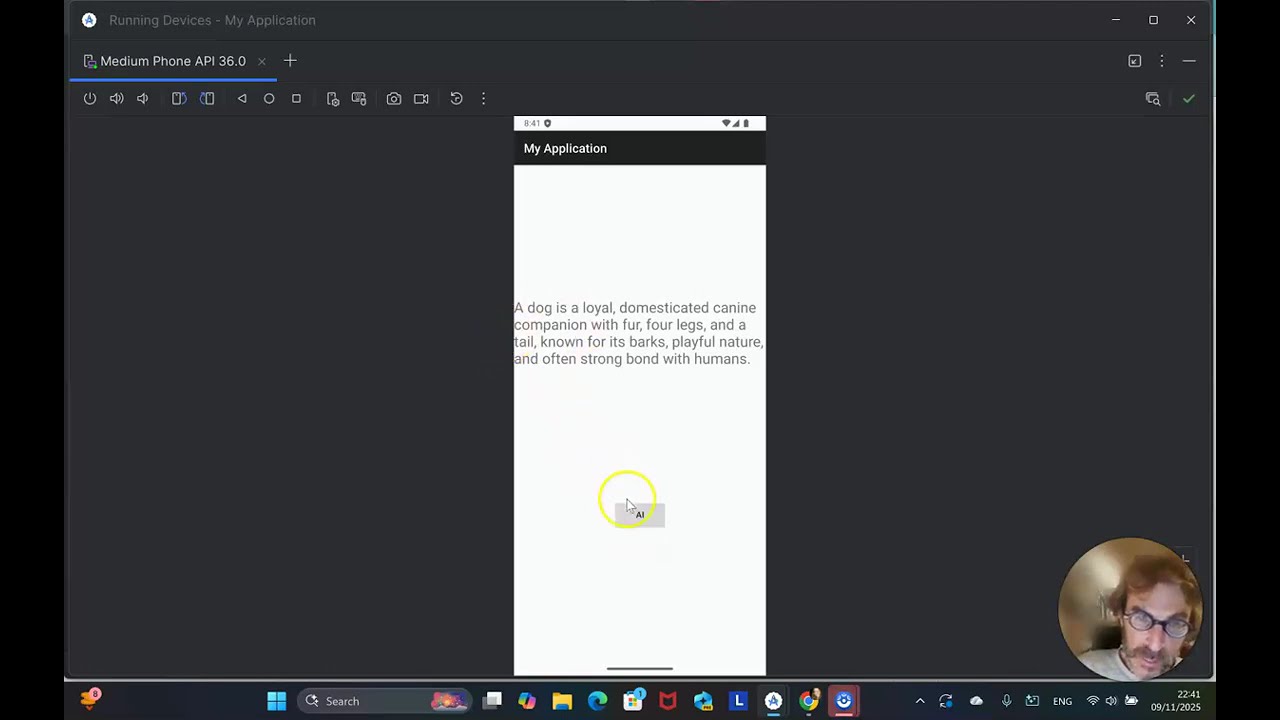Show hidden system tray icons chevron
The height and width of the screenshot is (720, 1280).
[x=920, y=701]
